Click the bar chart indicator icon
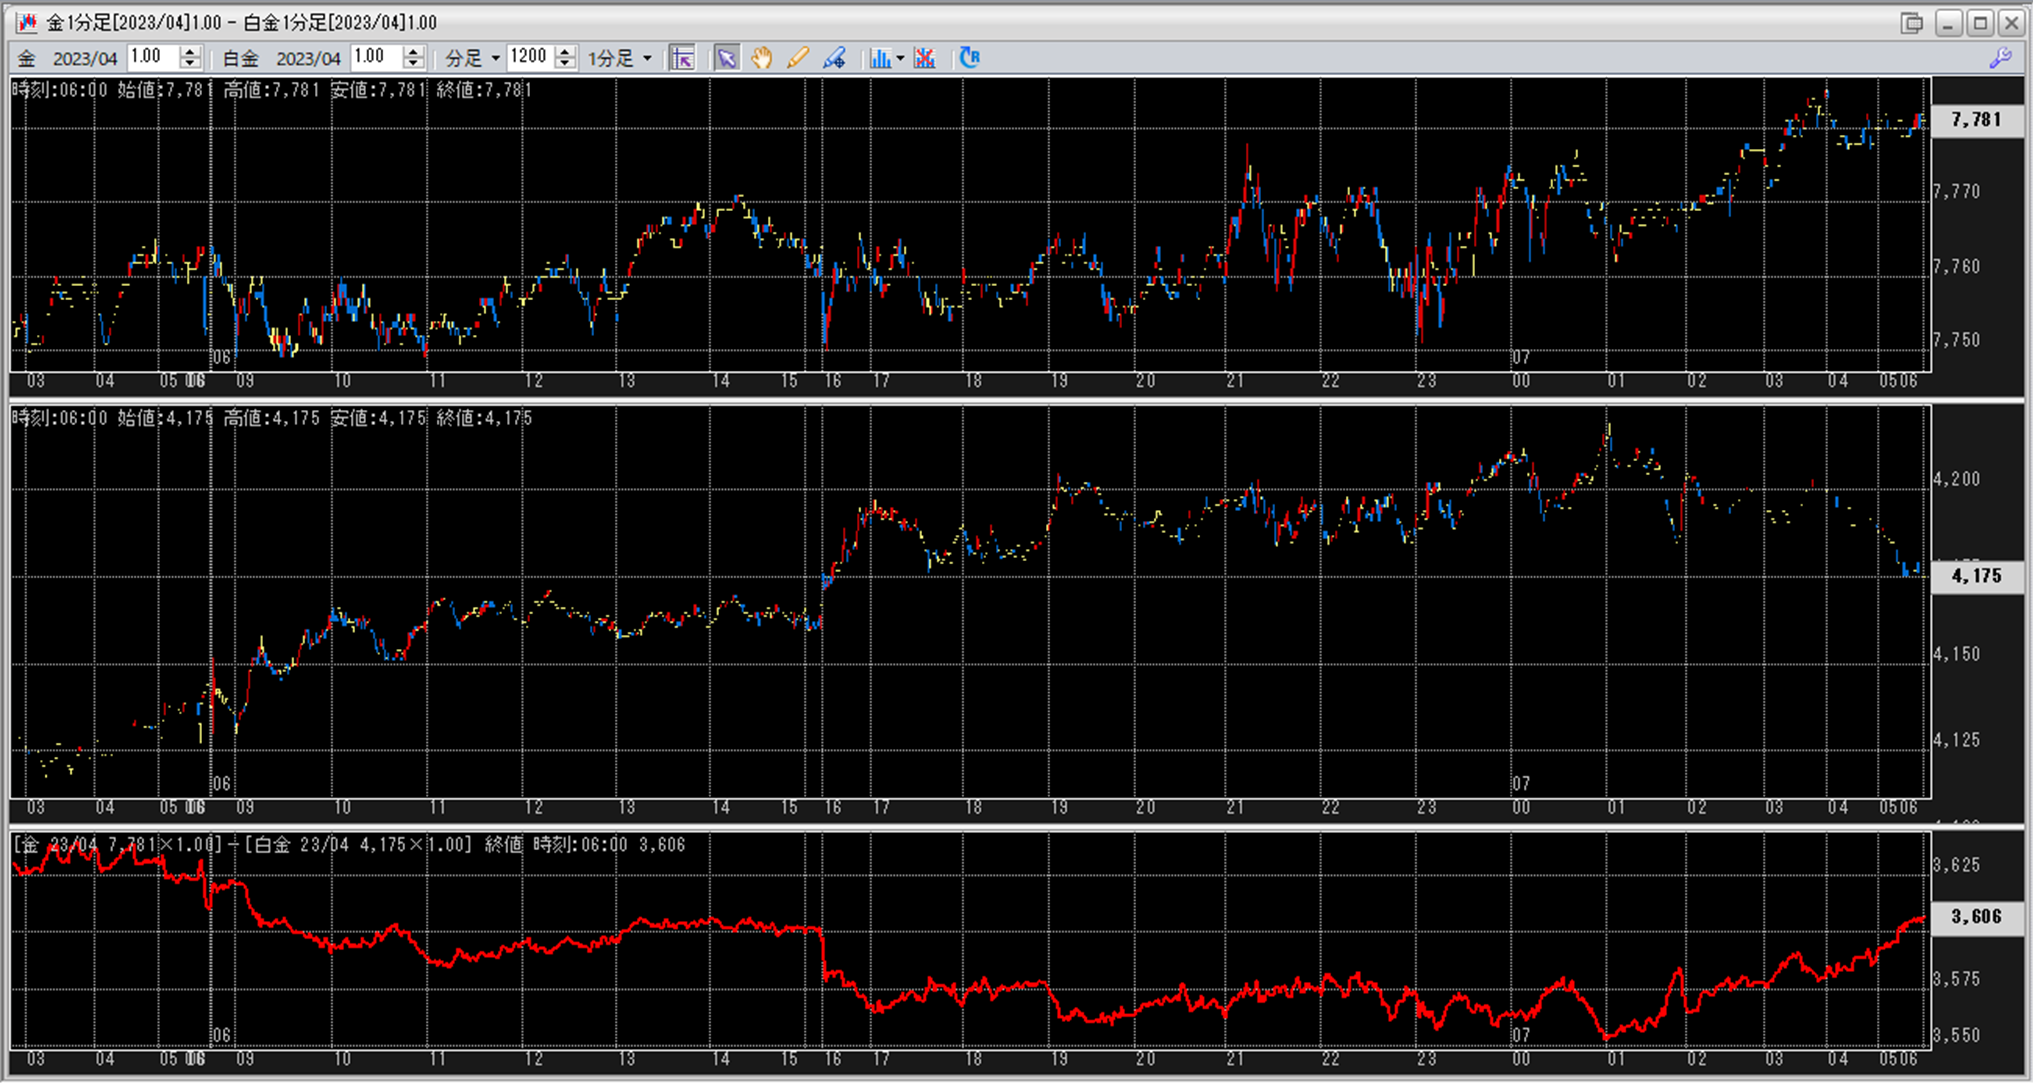 pos(880,58)
